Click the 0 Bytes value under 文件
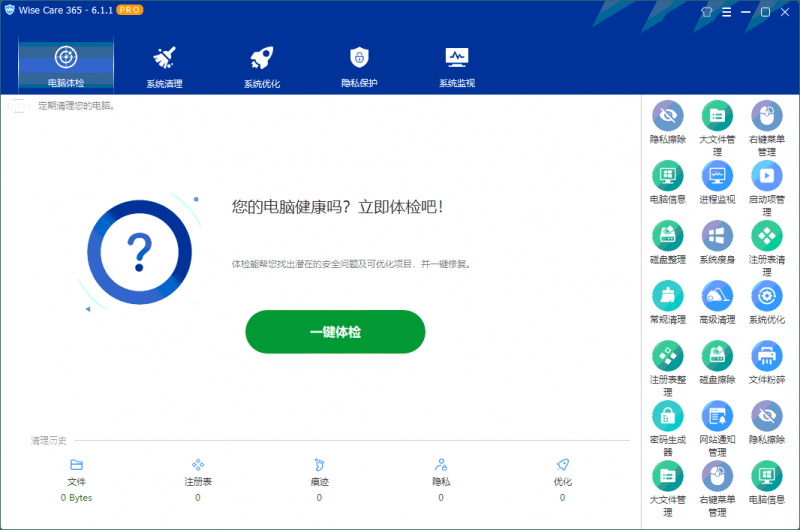This screenshot has height=530, width=800. pyautogui.click(x=77, y=497)
